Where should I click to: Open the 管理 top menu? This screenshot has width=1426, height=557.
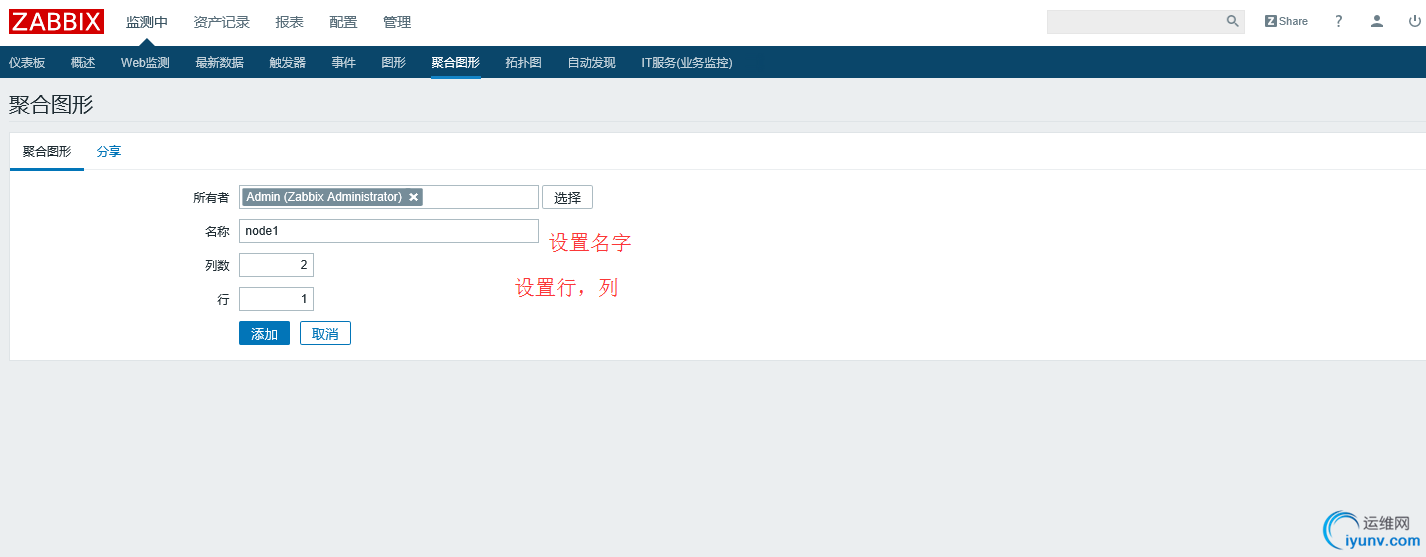click(397, 22)
